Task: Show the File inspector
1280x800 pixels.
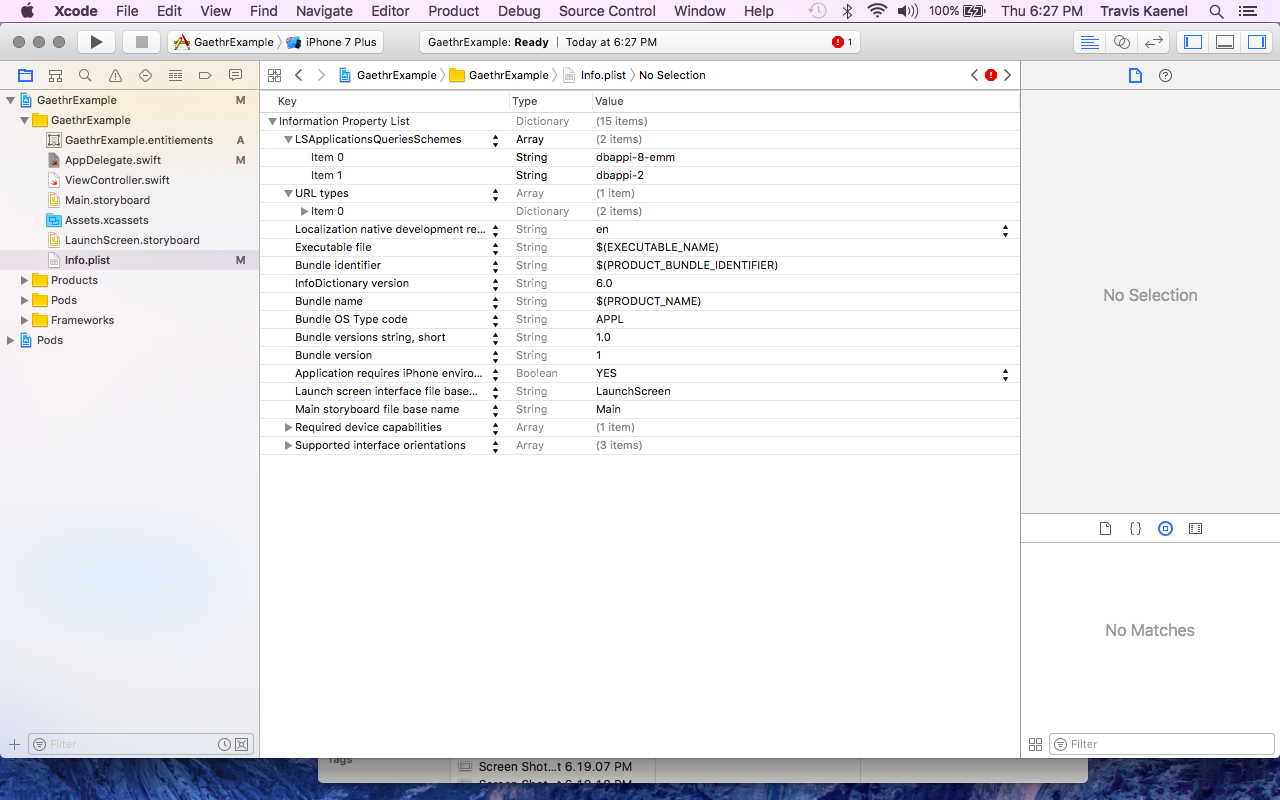Action: [1135, 75]
